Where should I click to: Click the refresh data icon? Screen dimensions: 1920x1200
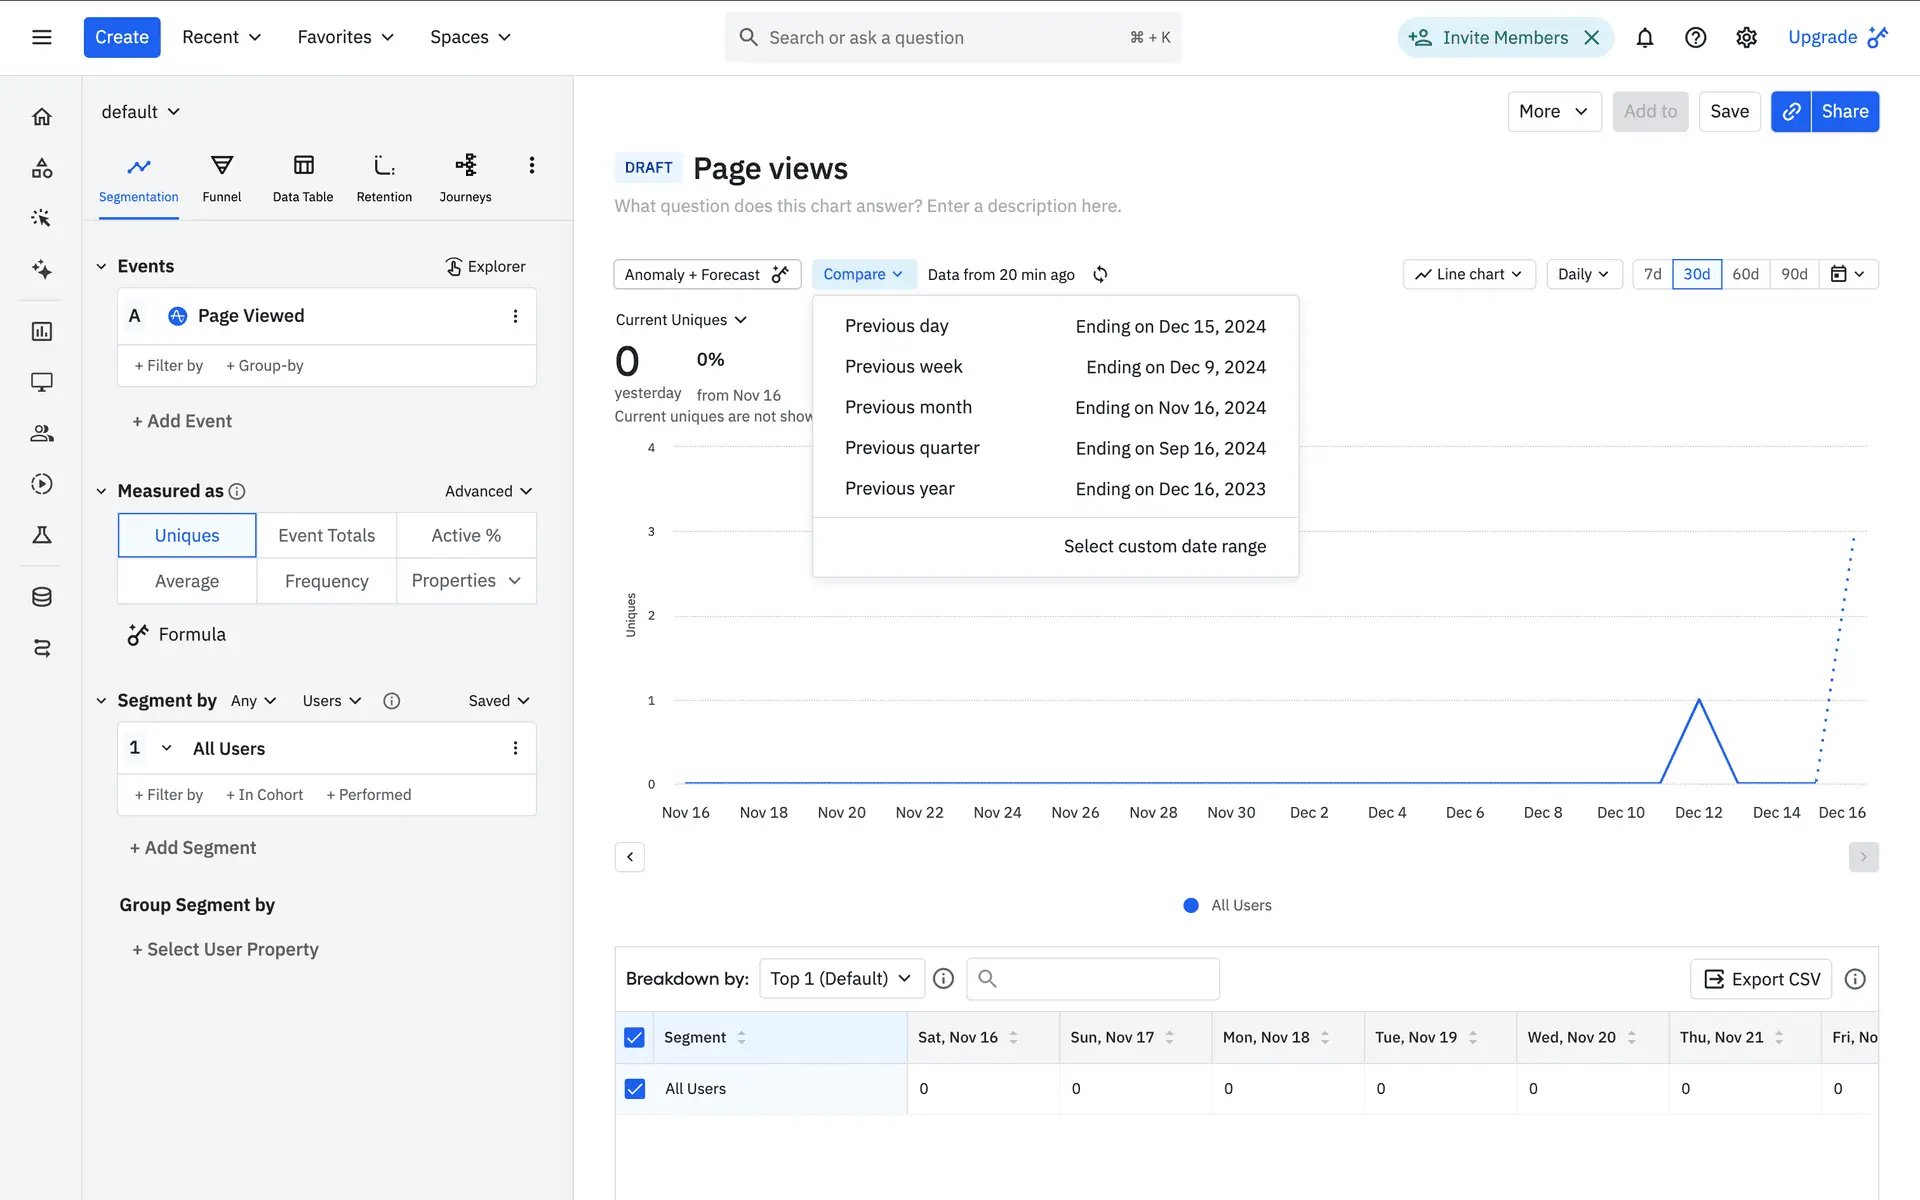point(1100,274)
